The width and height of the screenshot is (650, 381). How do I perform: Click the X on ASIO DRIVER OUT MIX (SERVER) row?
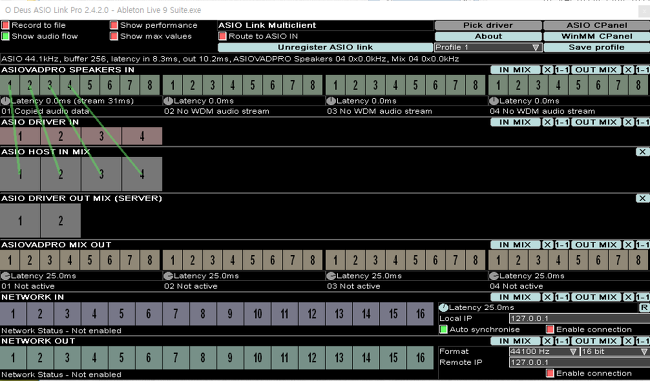[x=642, y=198]
